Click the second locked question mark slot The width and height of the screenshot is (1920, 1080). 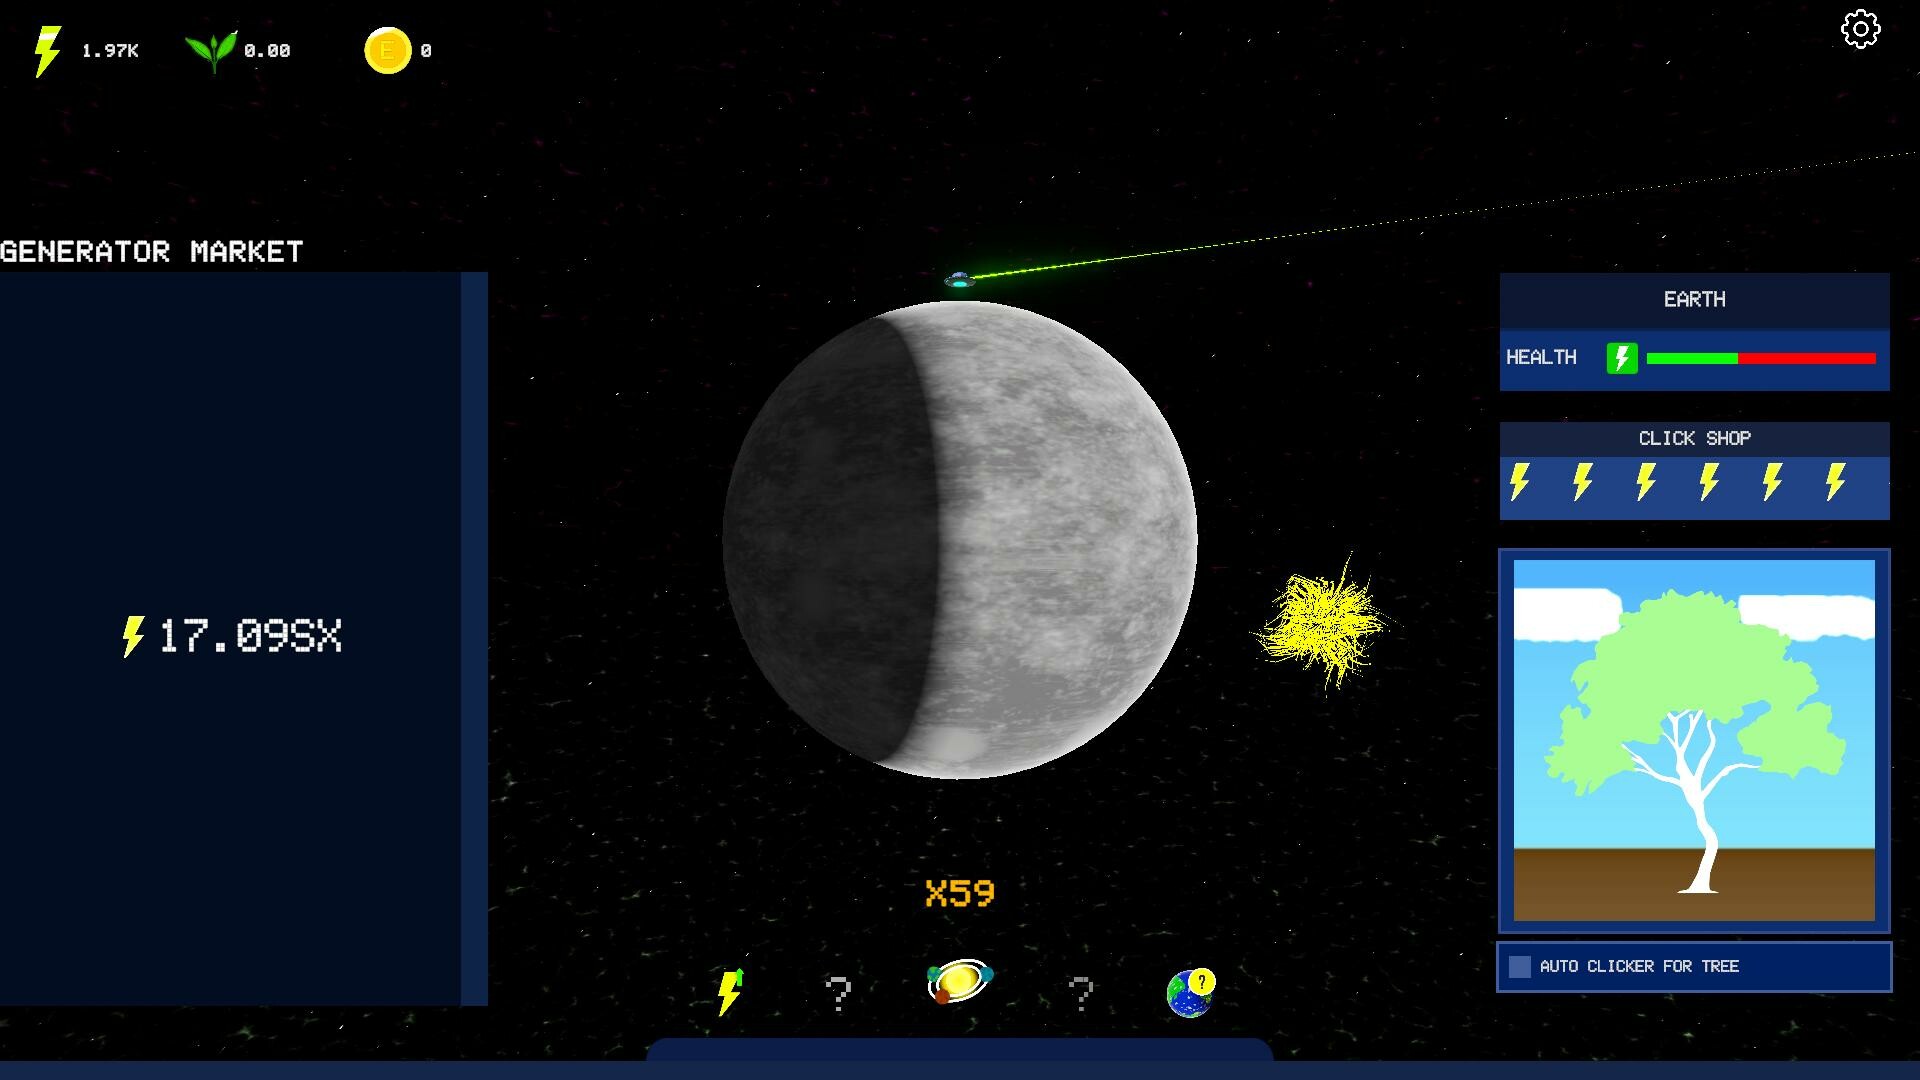[1080, 994]
